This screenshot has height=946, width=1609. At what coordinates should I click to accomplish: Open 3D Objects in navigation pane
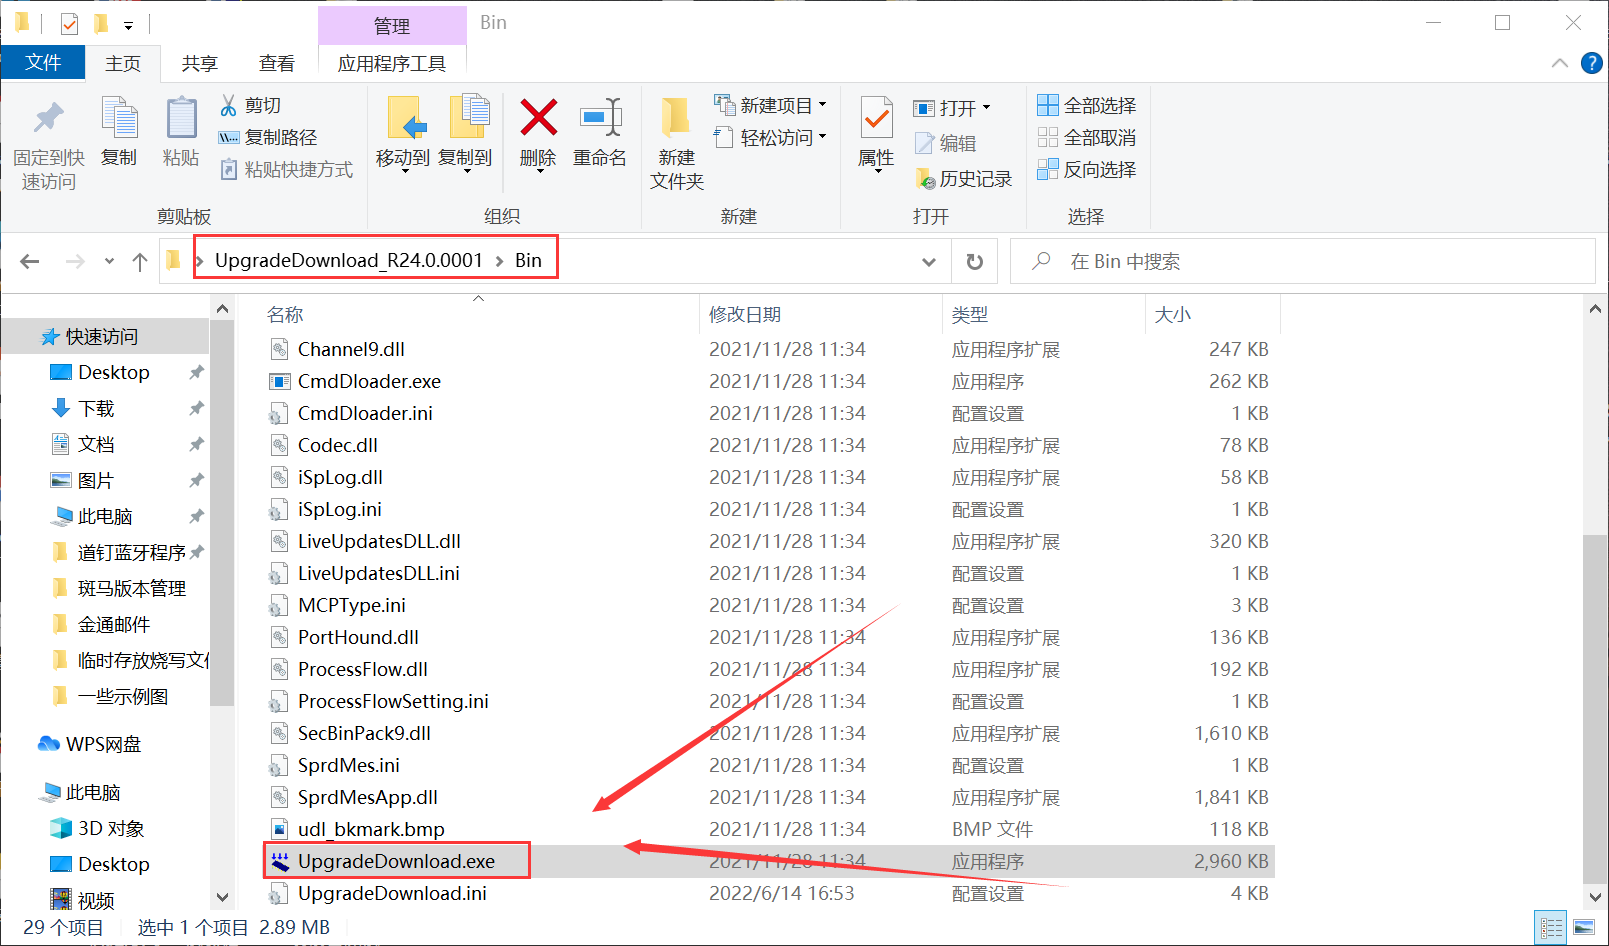(x=111, y=829)
